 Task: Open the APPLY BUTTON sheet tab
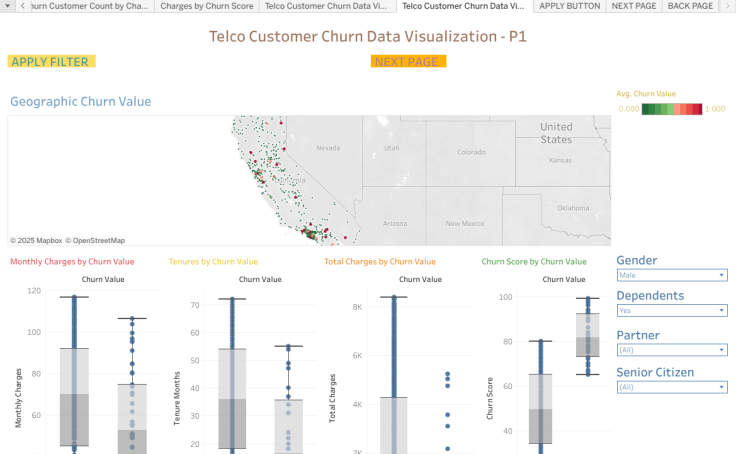click(x=570, y=6)
